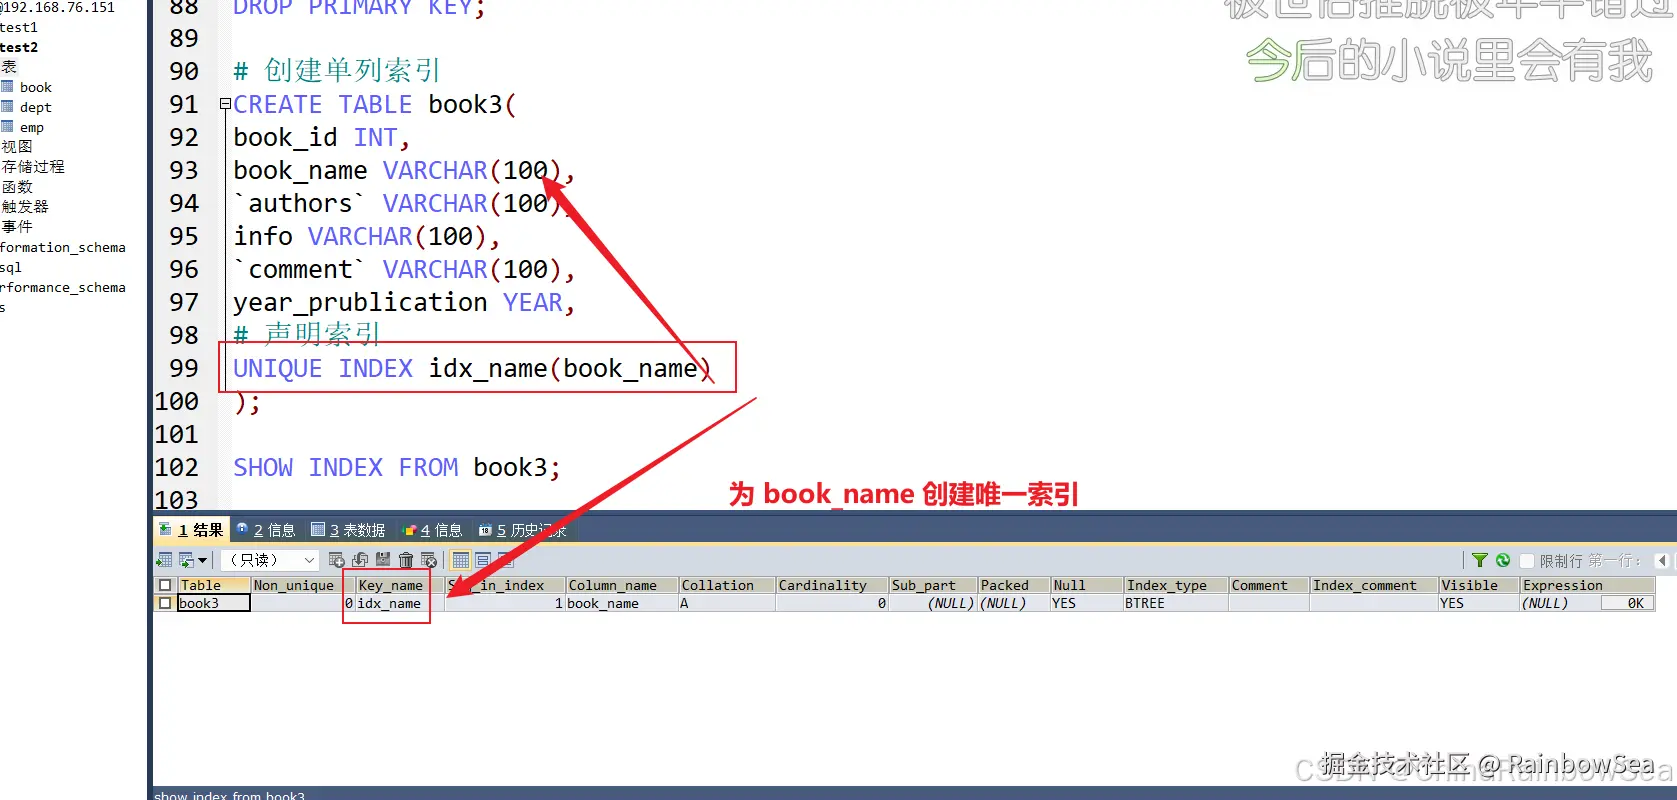Switch to the 1 结果 tab
The height and width of the screenshot is (800, 1677).
(x=191, y=530)
